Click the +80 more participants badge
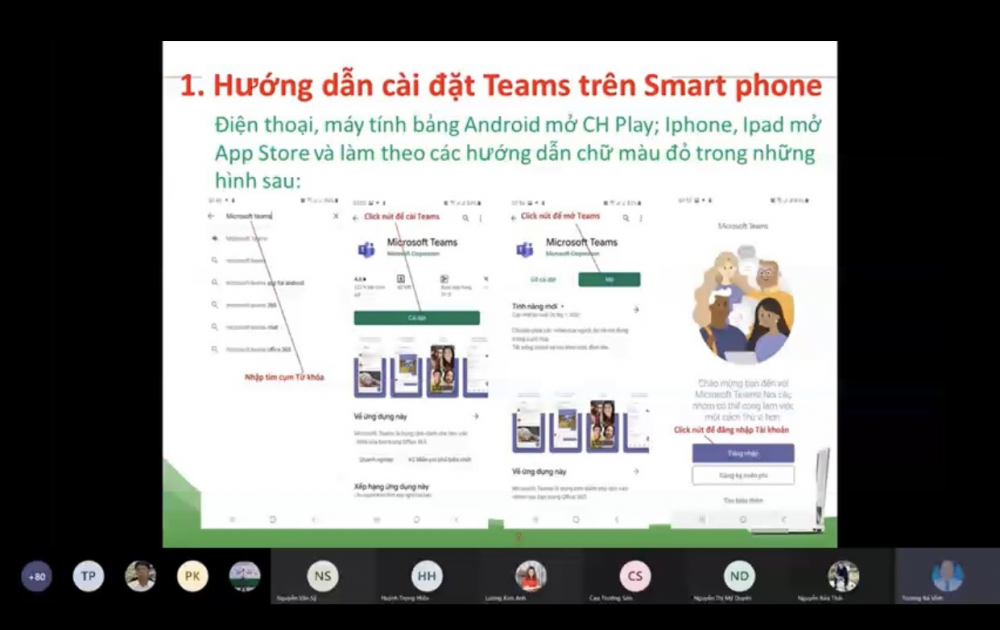This screenshot has height=630, width=1000. click(x=37, y=576)
